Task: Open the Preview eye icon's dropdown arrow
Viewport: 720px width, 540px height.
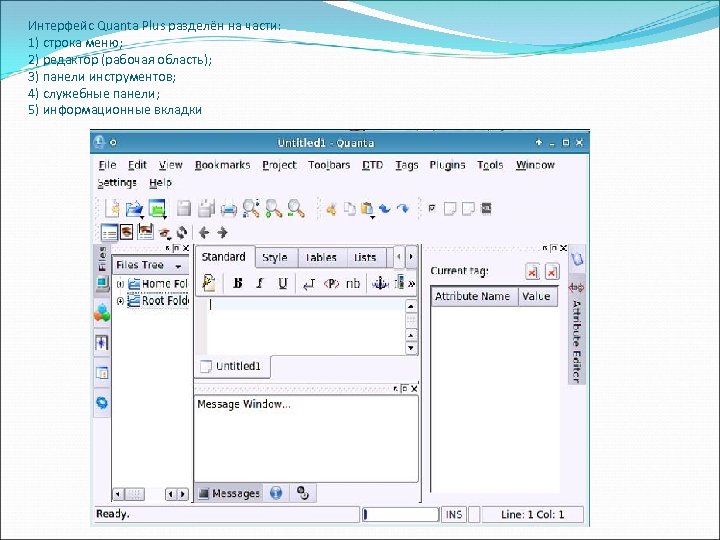Action: click(x=169, y=239)
